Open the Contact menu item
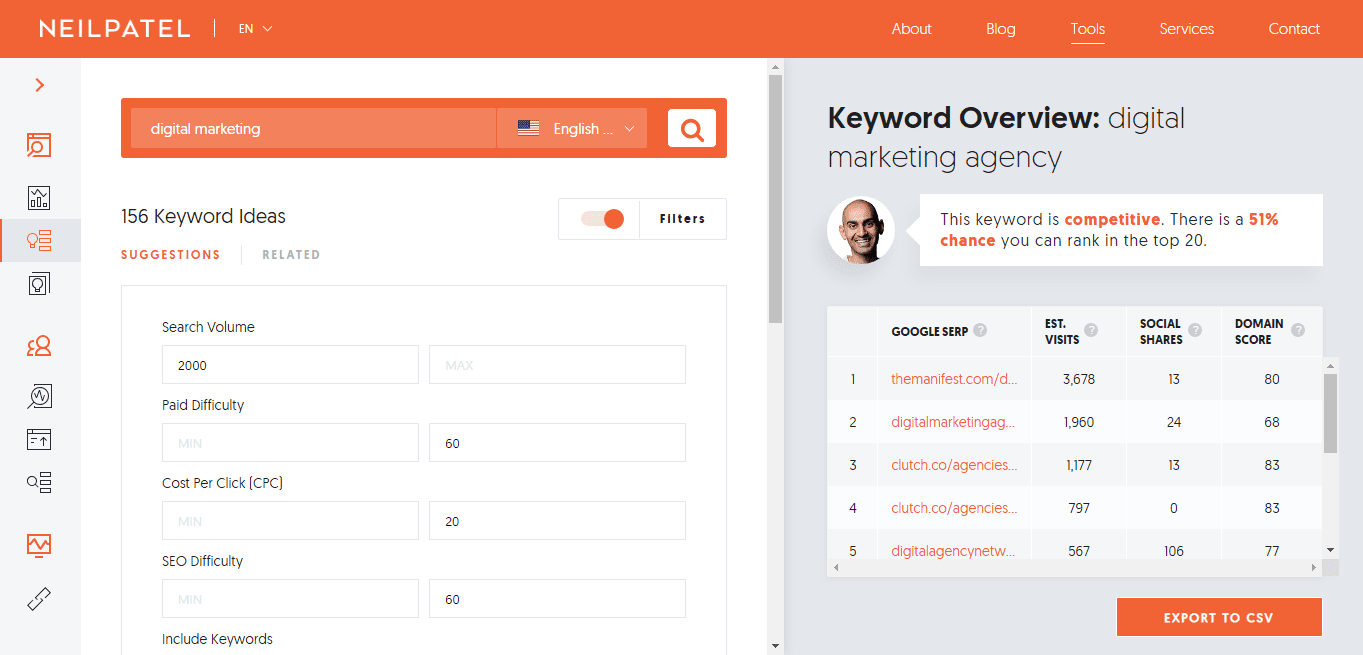 coord(1294,29)
